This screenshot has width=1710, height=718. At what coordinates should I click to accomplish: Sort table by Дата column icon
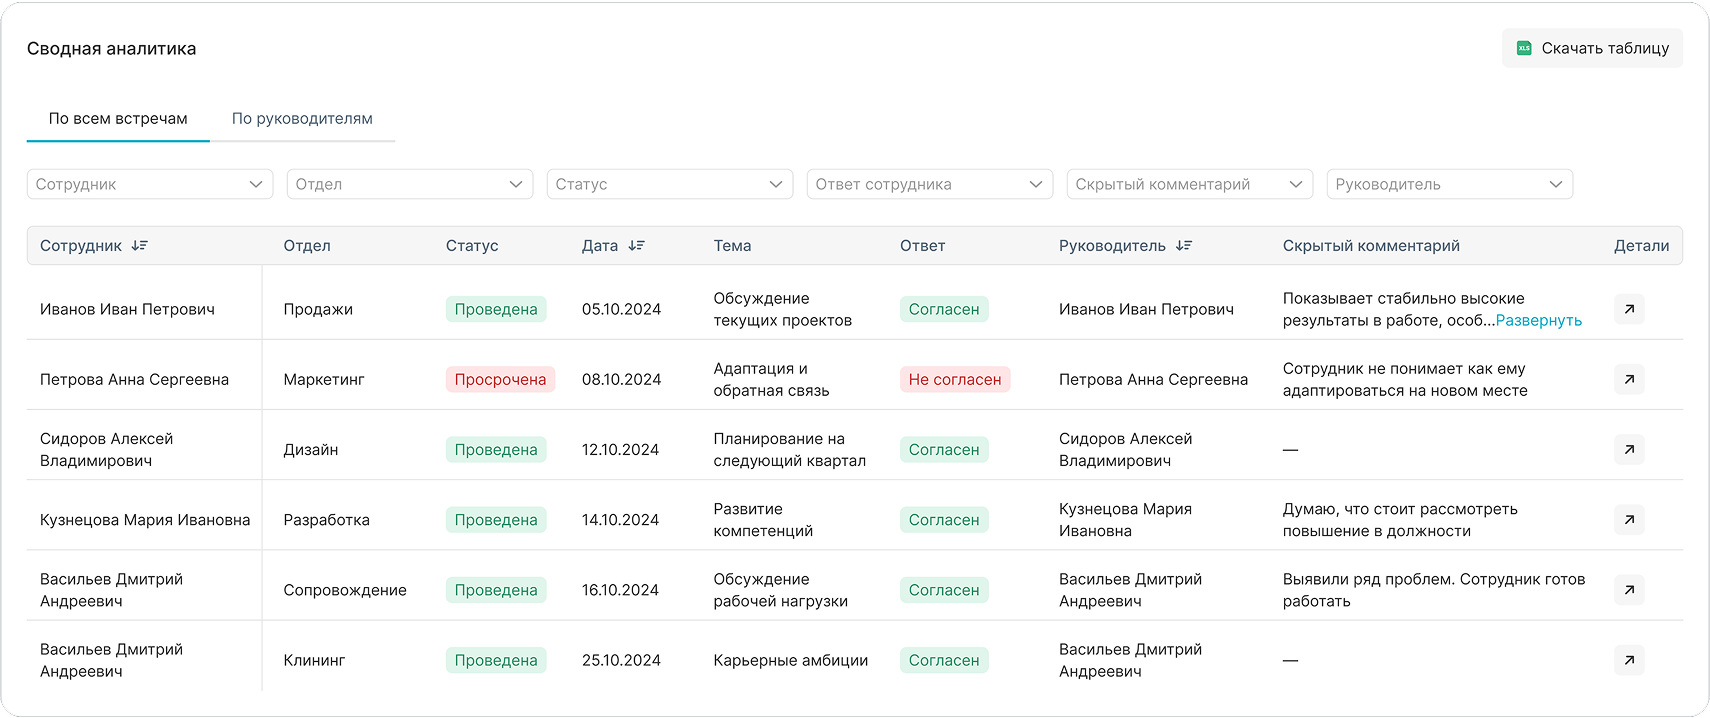click(x=636, y=245)
